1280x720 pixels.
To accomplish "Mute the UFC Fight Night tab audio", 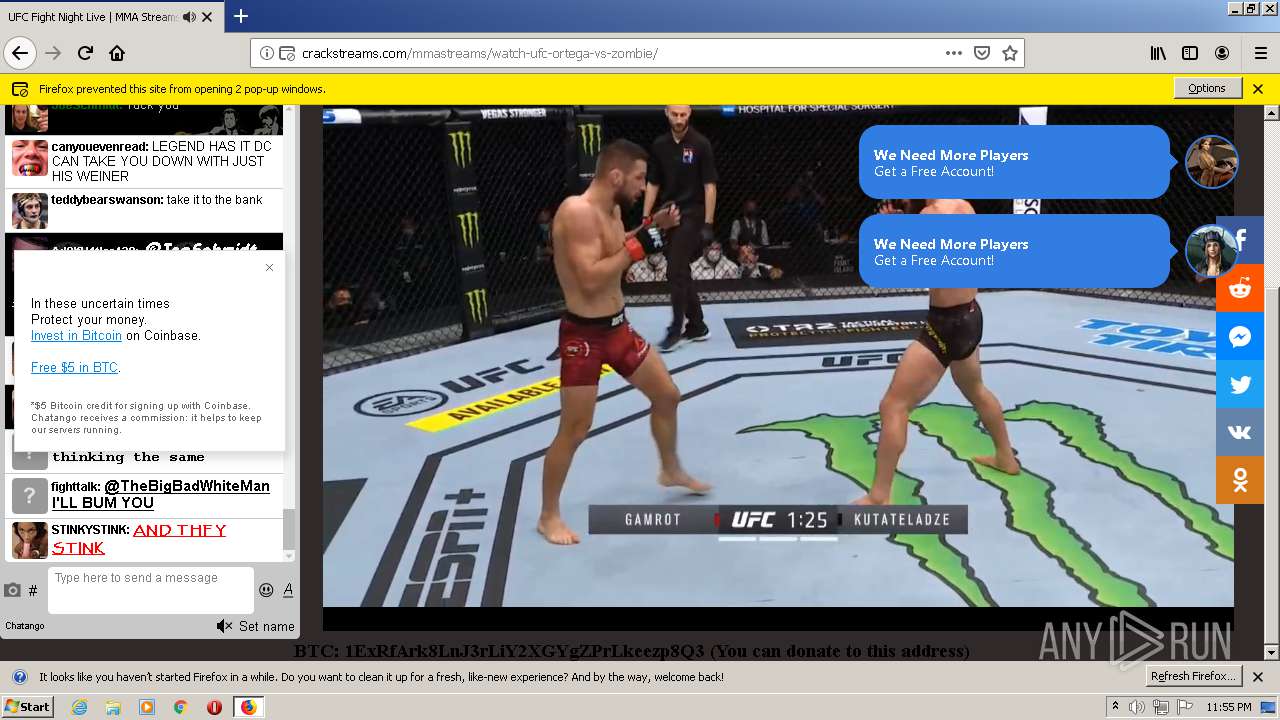I will click(x=187, y=17).
